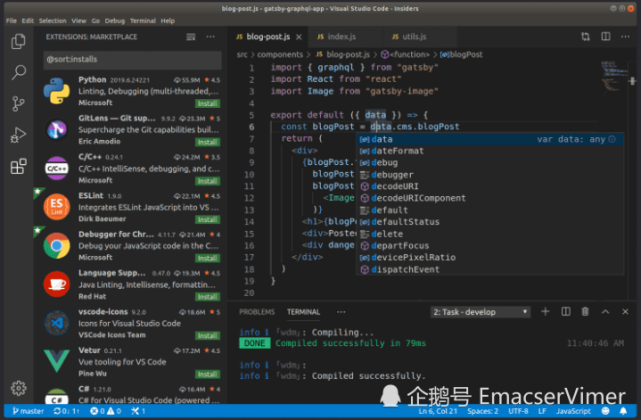Select the TERMINAL panel tab
Screen dimensions: 641x420
[x=303, y=312]
